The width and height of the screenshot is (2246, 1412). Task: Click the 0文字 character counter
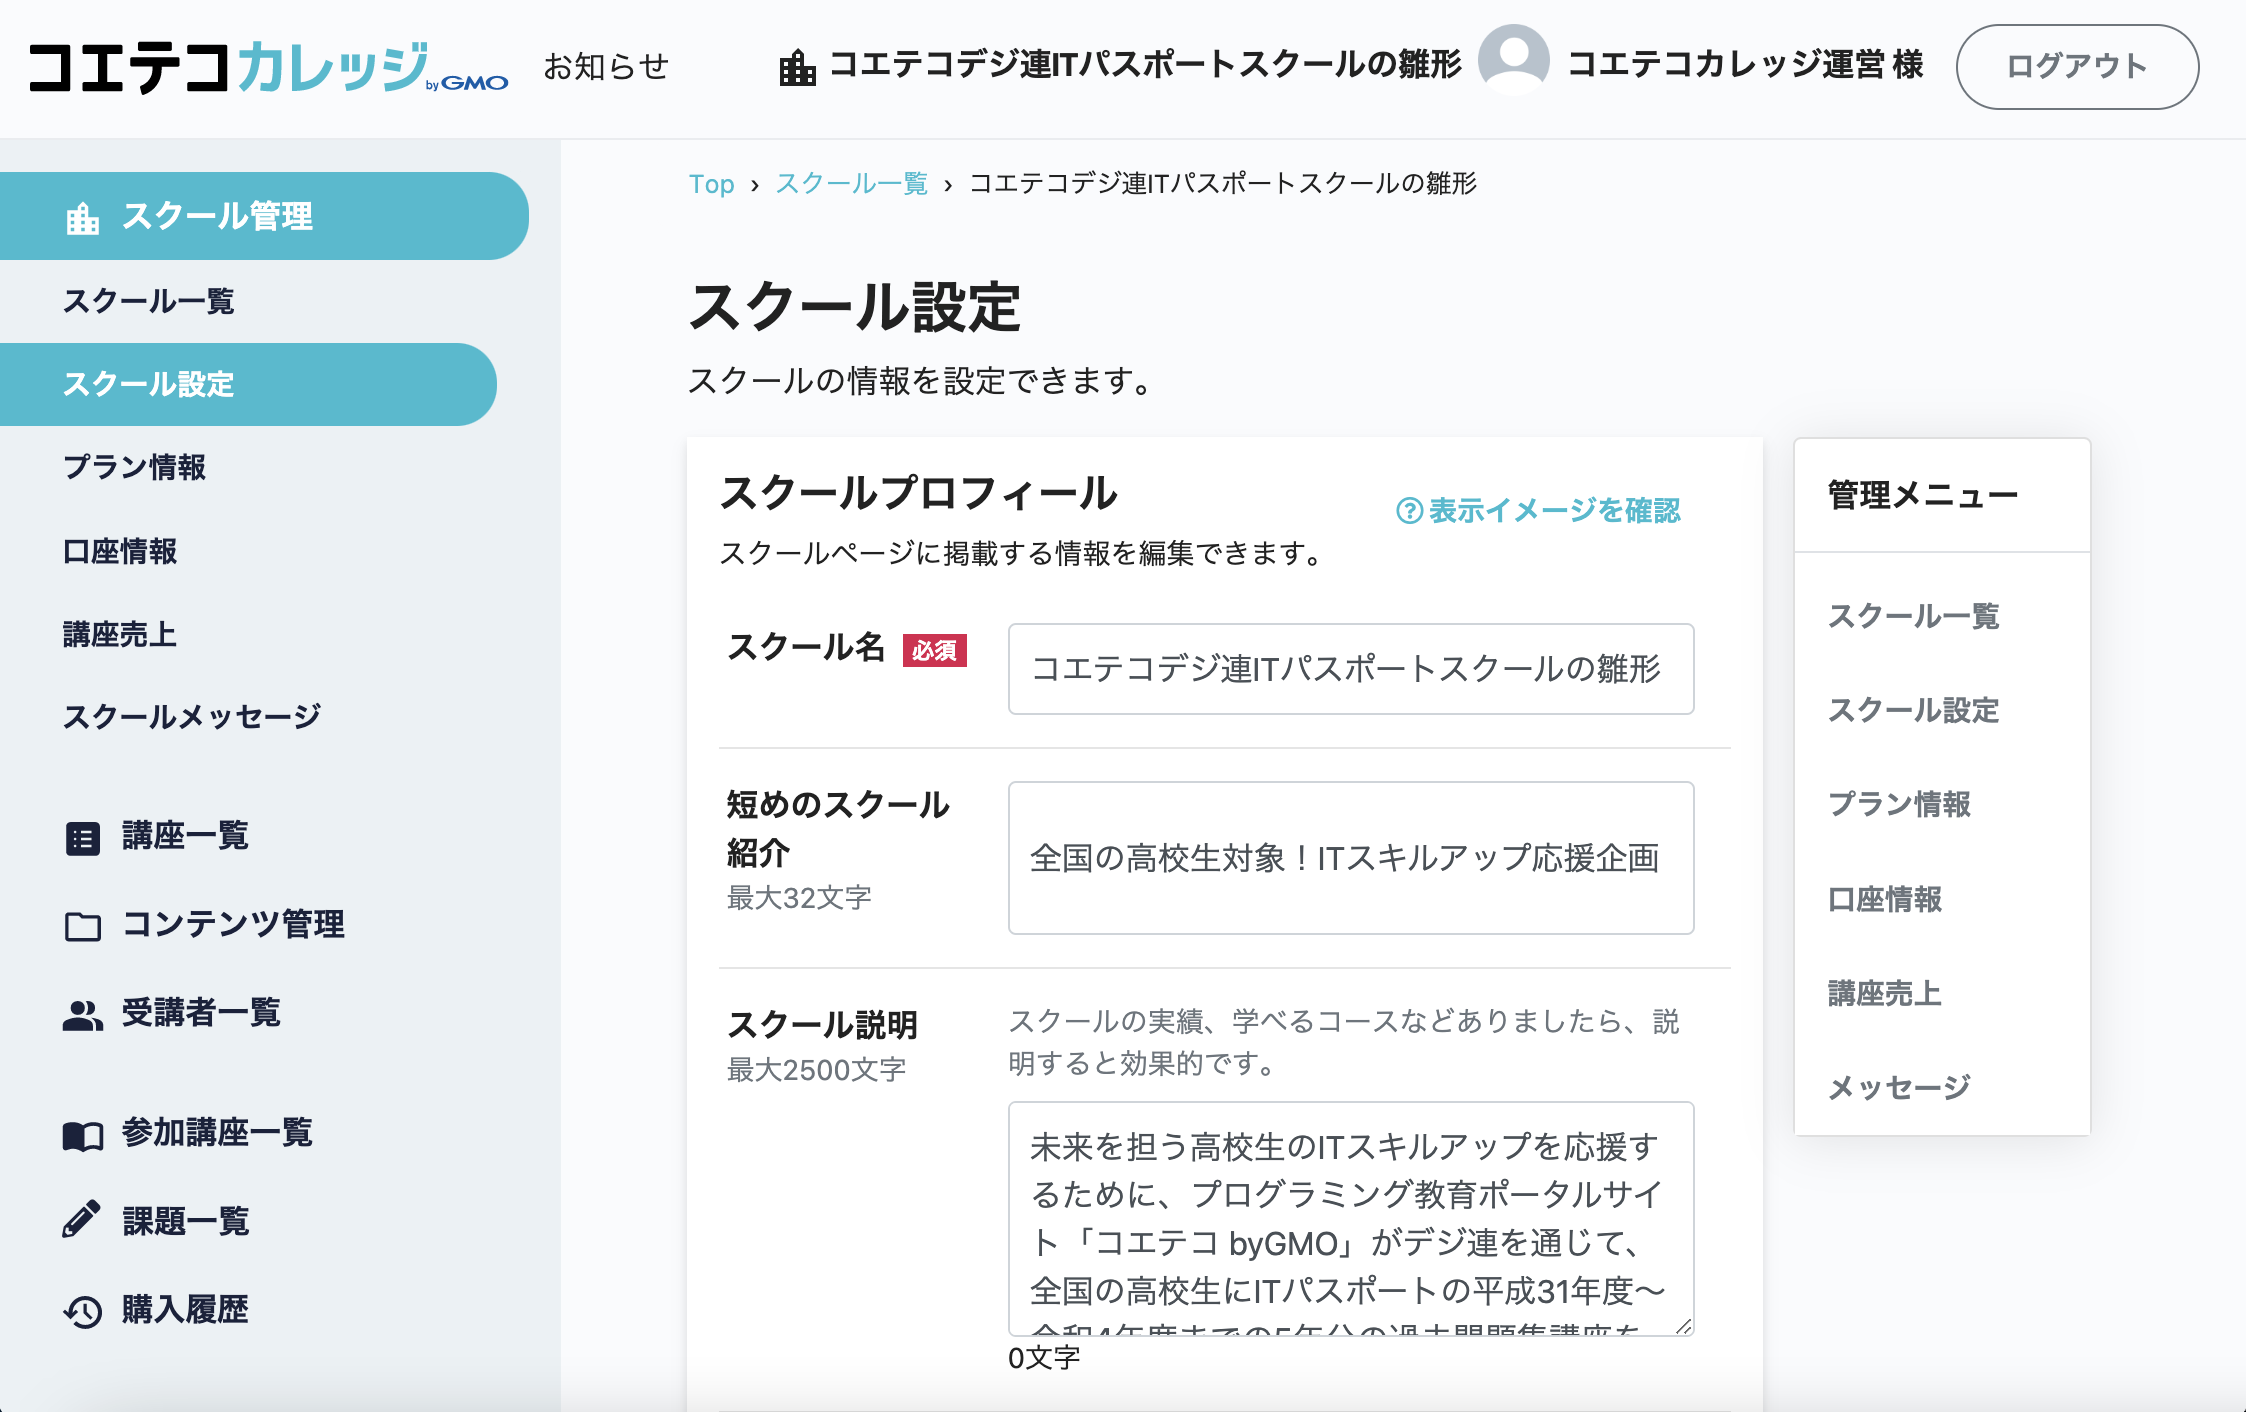pyautogui.click(x=1044, y=1358)
